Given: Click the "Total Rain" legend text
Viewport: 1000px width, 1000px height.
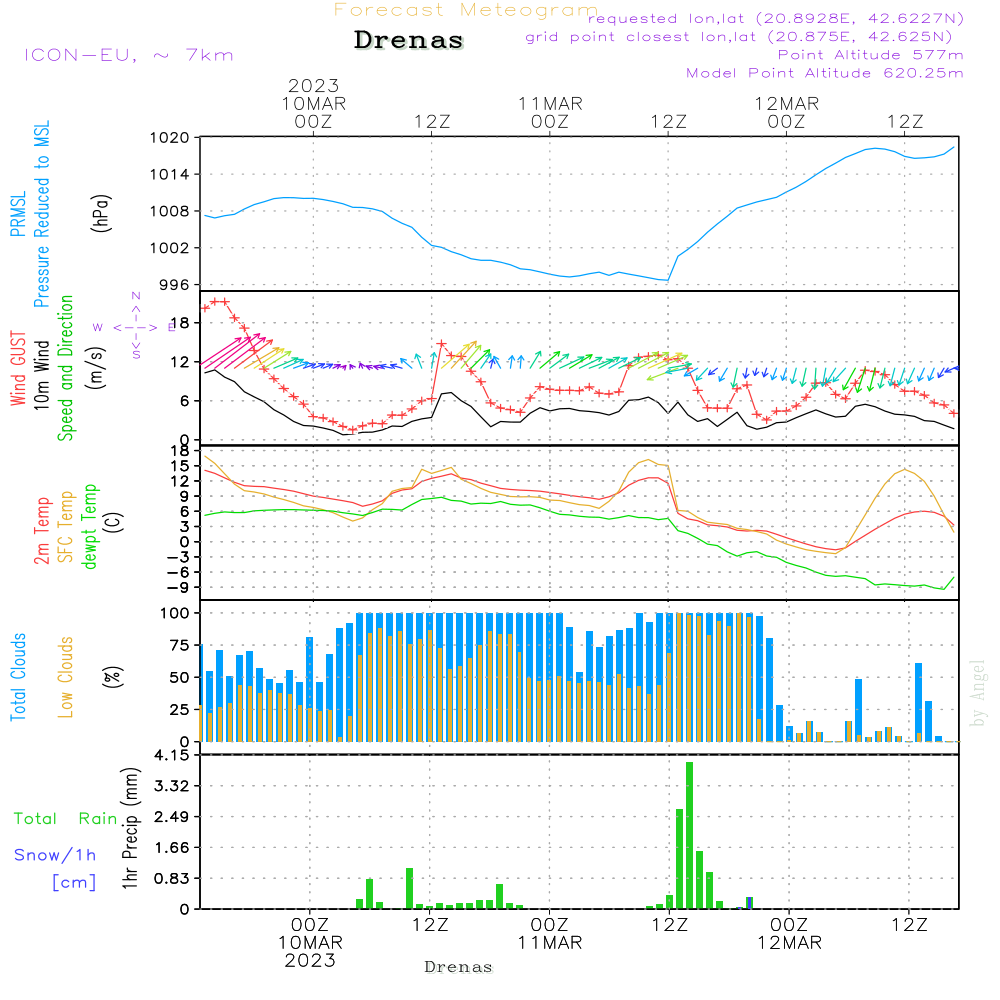Looking at the screenshot, I should click(65, 818).
